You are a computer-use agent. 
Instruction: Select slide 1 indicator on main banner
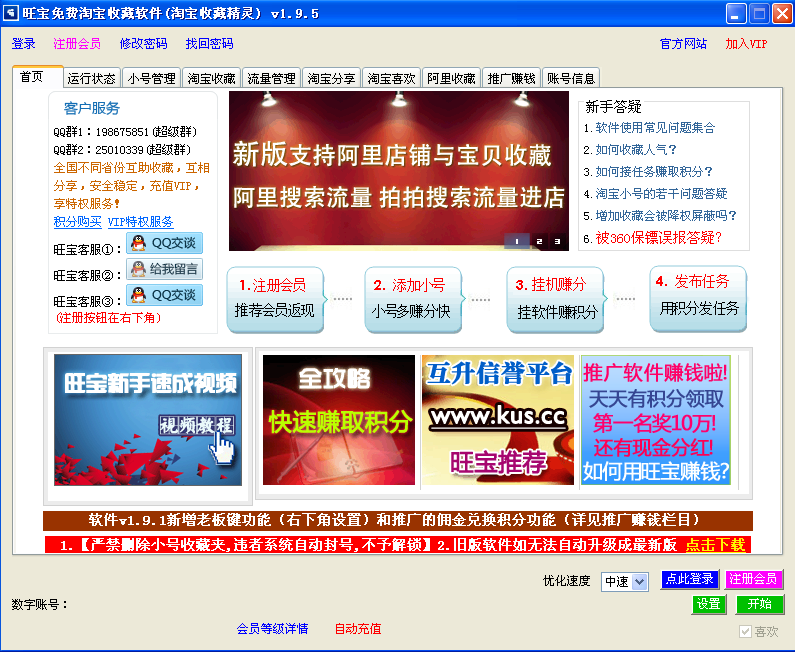pos(517,241)
